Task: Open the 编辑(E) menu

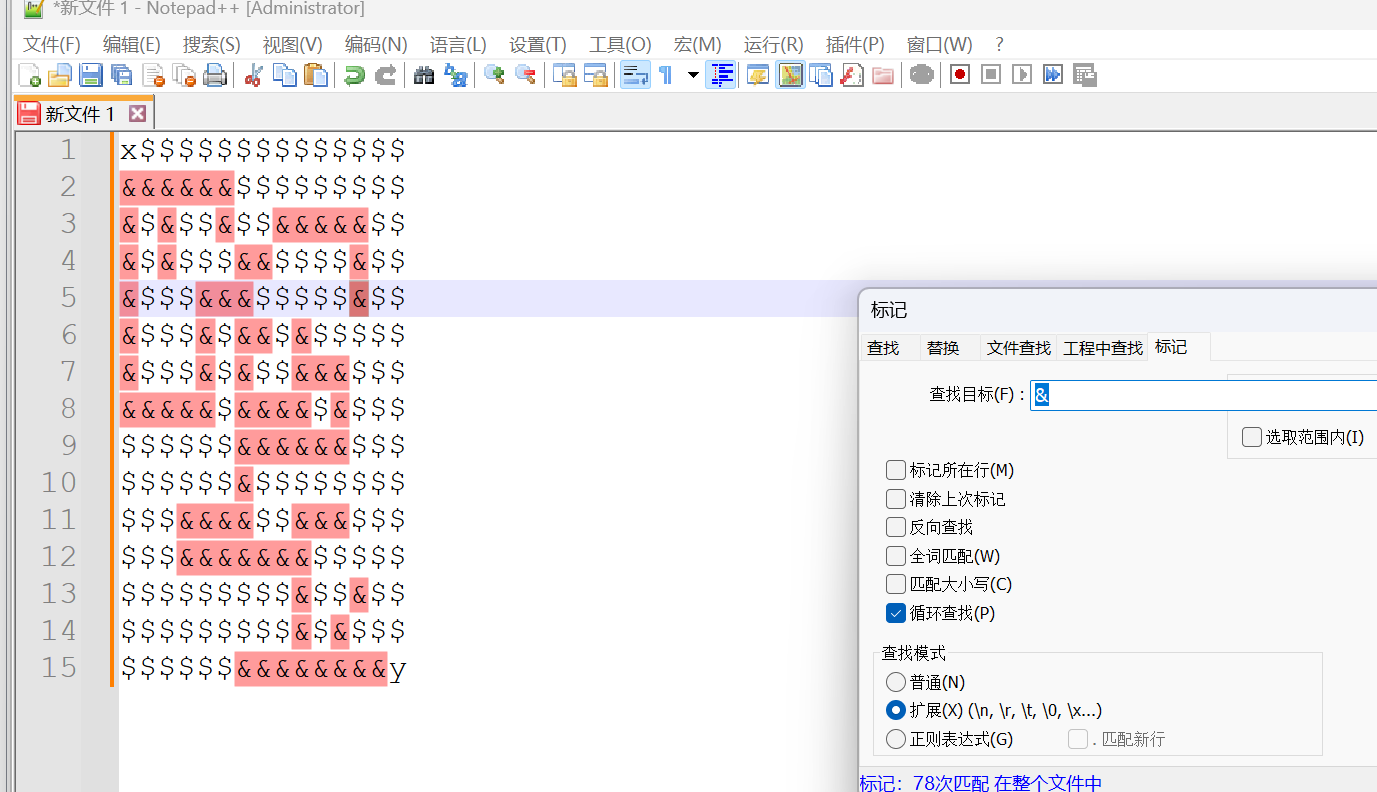Action: point(132,45)
